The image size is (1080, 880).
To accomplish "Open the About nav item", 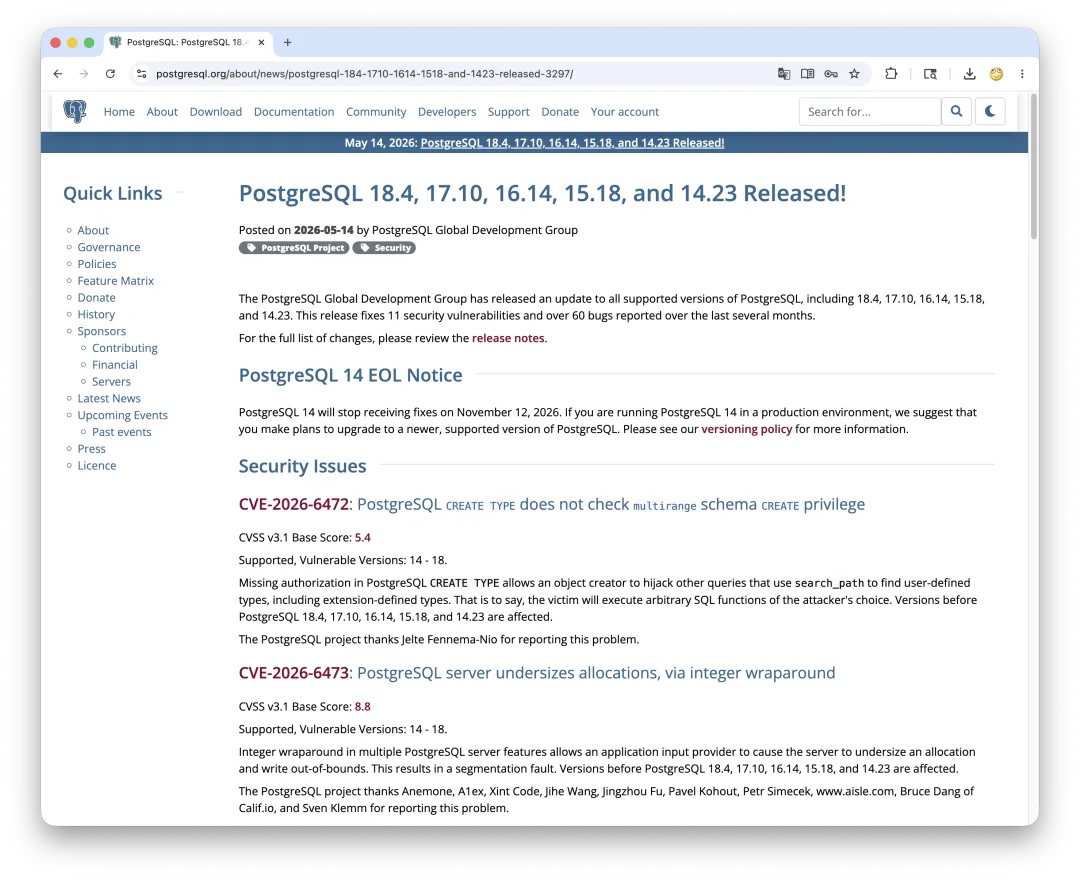I will pyautogui.click(x=162, y=112).
